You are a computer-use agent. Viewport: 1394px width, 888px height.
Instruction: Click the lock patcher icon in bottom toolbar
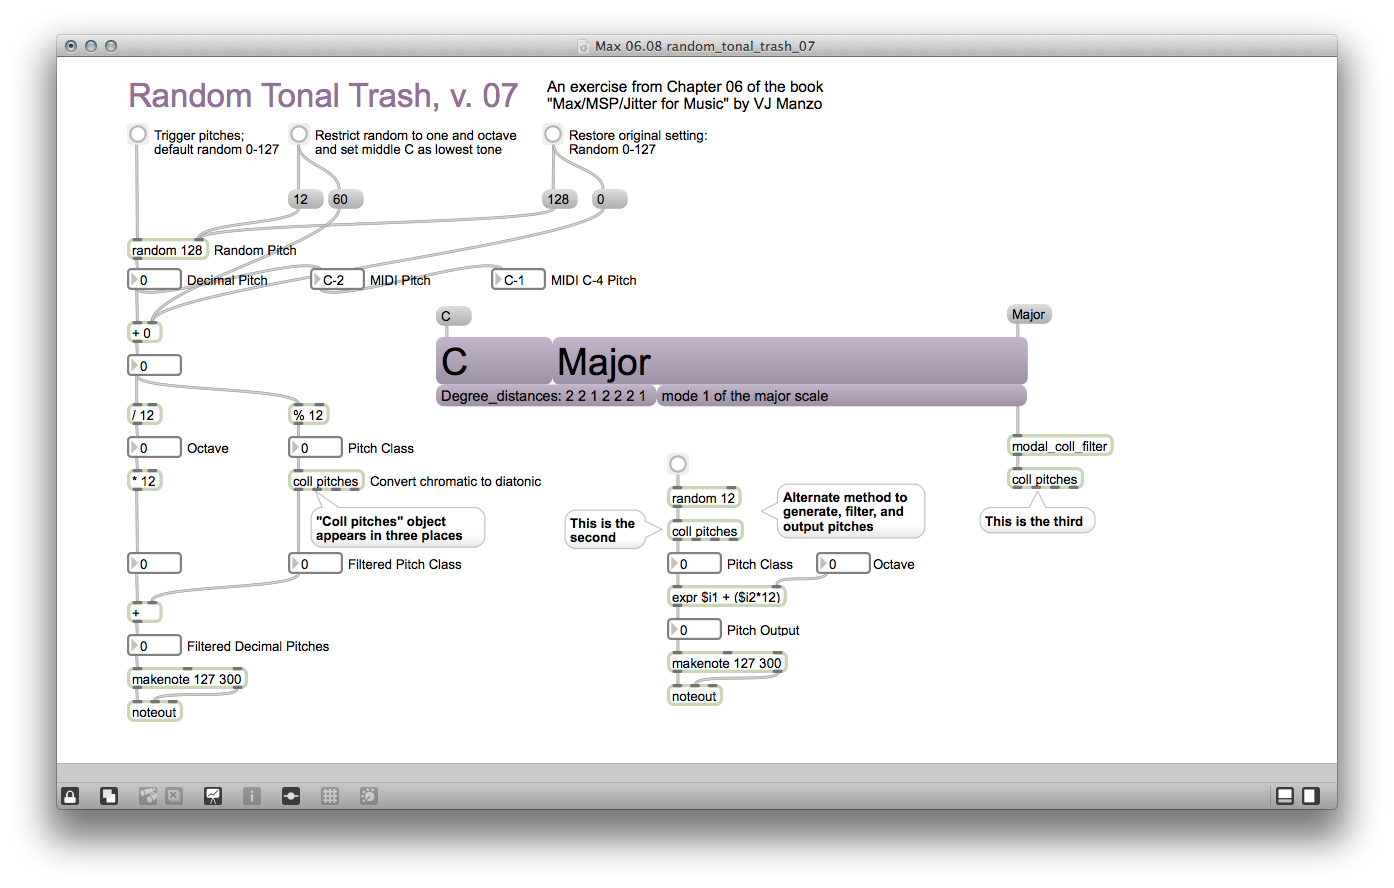pyautogui.click(x=70, y=796)
